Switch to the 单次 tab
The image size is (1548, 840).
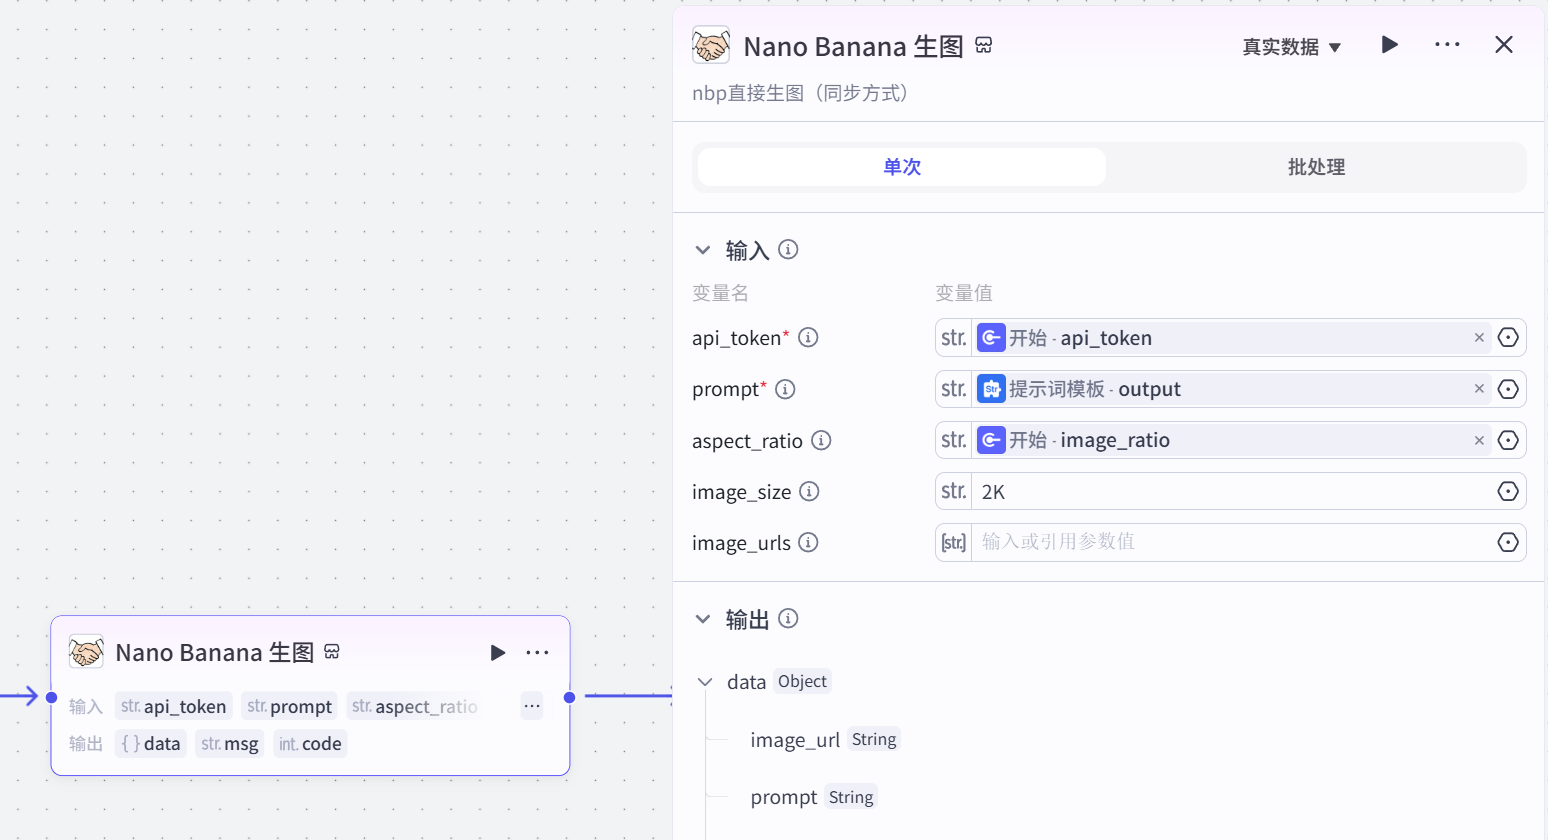coord(902,167)
